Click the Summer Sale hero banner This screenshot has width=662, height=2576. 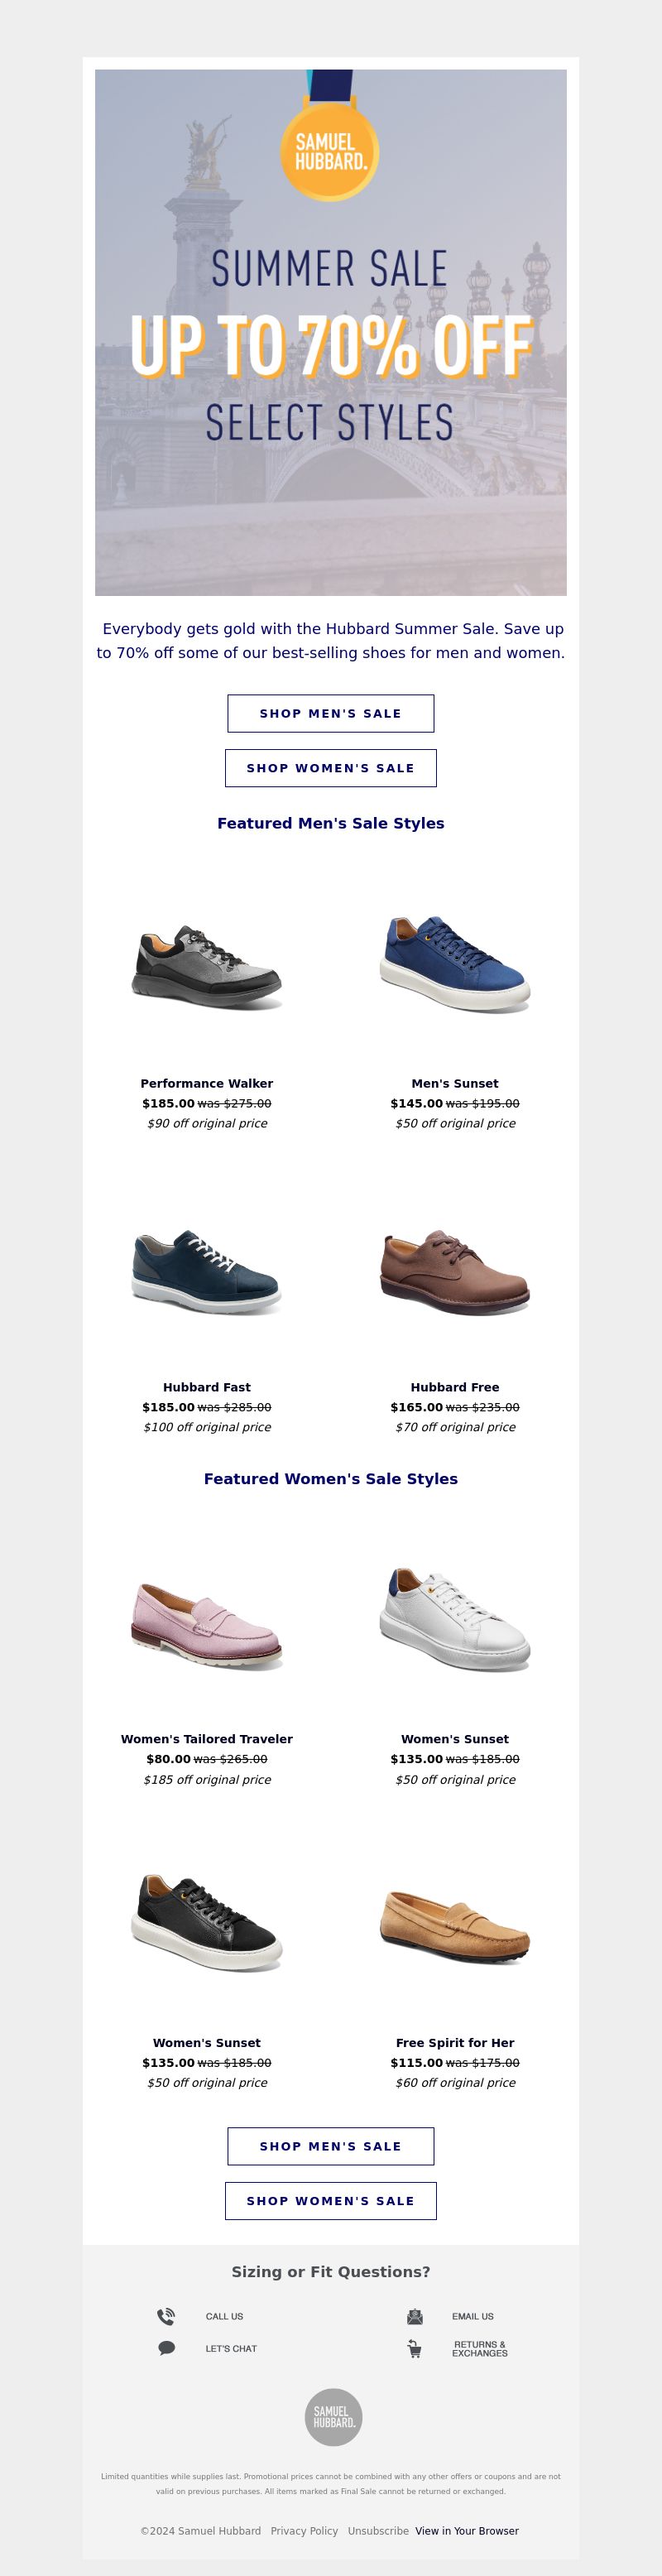[331, 332]
